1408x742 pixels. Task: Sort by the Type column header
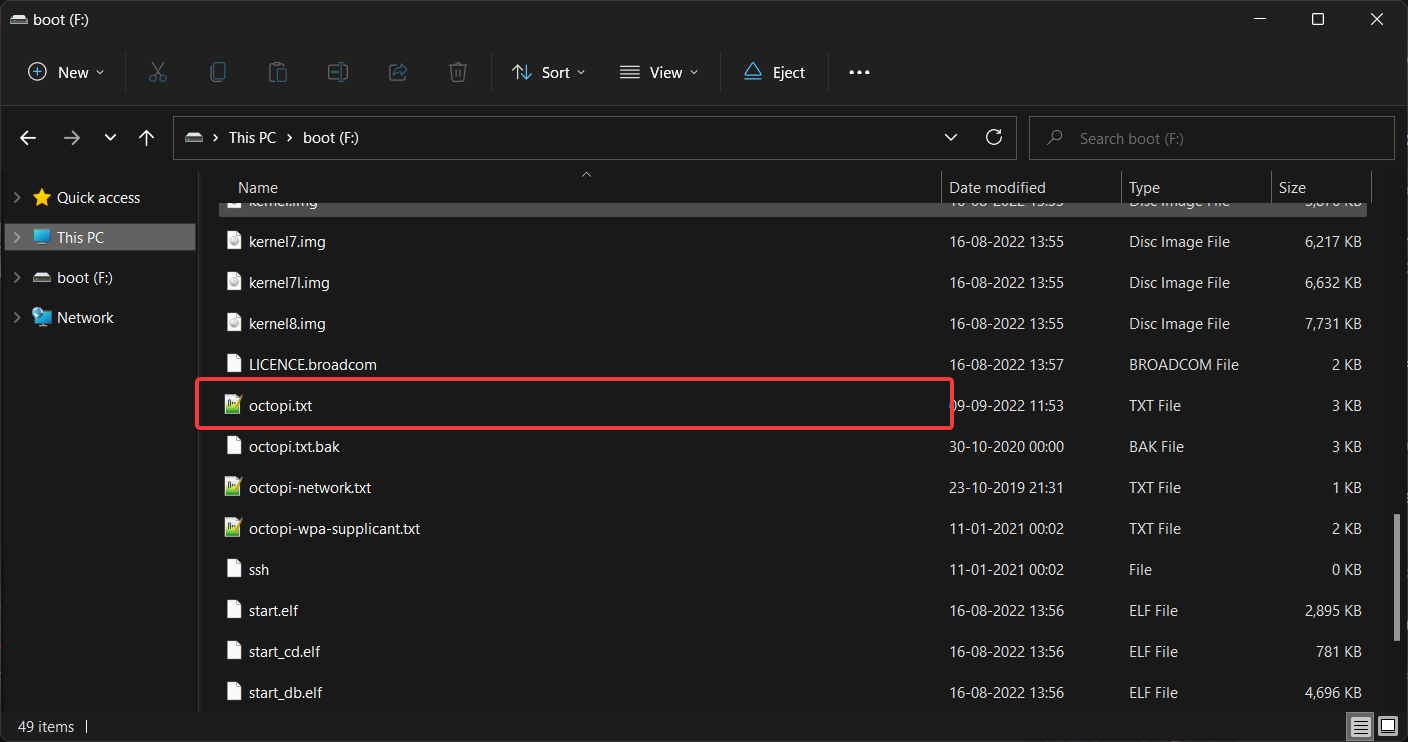click(x=1144, y=187)
